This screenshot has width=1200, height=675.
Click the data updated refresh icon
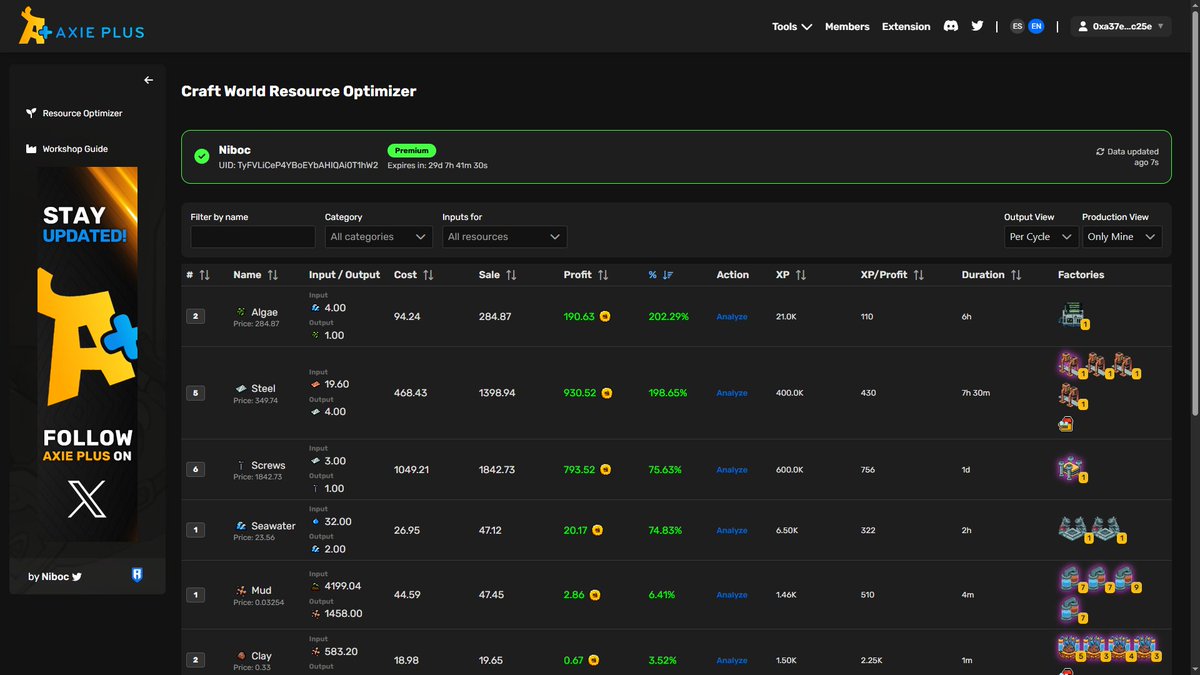coord(1100,152)
